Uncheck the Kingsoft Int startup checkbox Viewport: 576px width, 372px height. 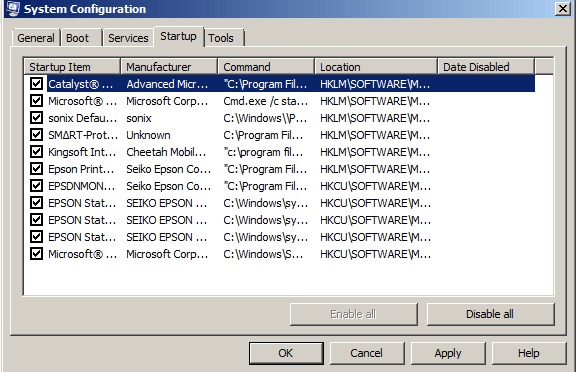[x=36, y=152]
